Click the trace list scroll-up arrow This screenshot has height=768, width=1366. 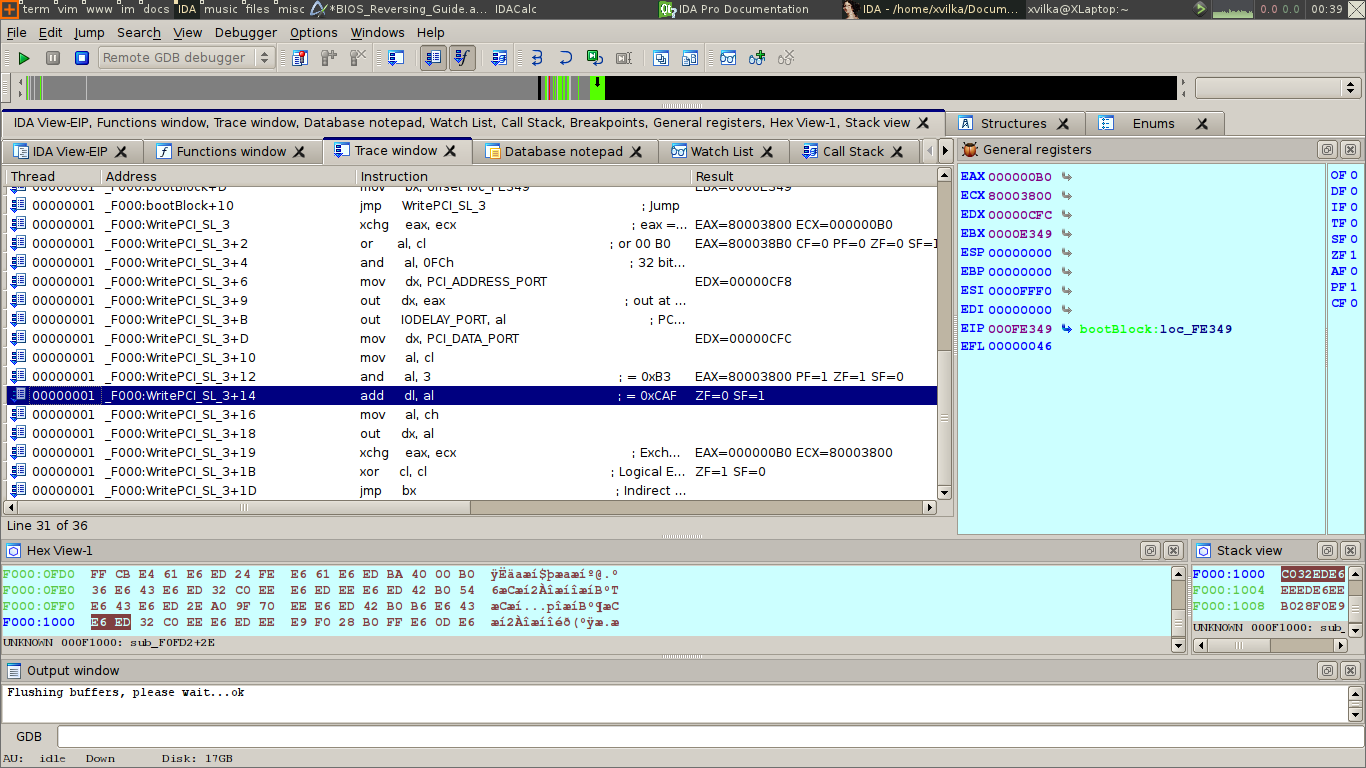tap(944, 174)
